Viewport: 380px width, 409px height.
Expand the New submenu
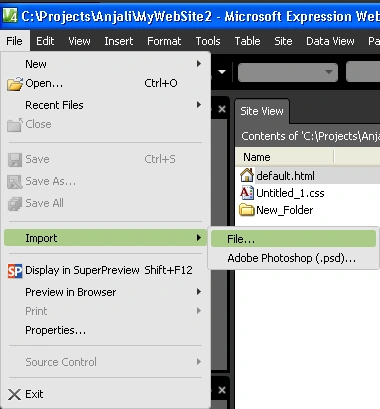[105, 64]
